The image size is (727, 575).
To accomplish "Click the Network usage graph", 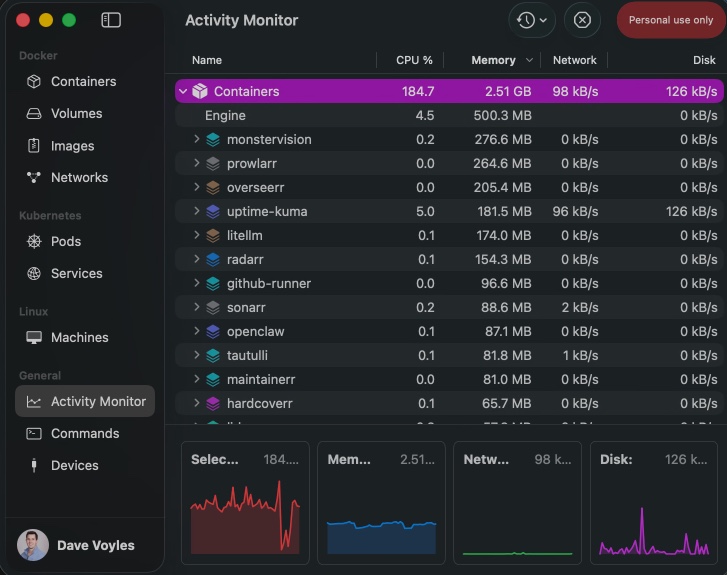I will tap(517, 503).
